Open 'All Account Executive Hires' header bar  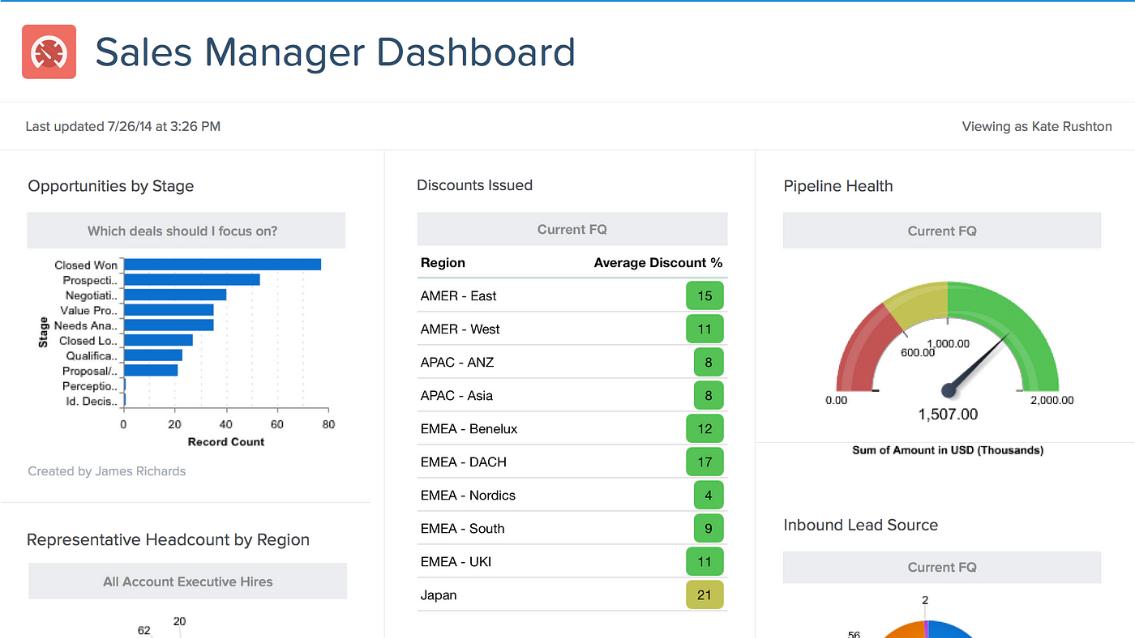click(187, 582)
